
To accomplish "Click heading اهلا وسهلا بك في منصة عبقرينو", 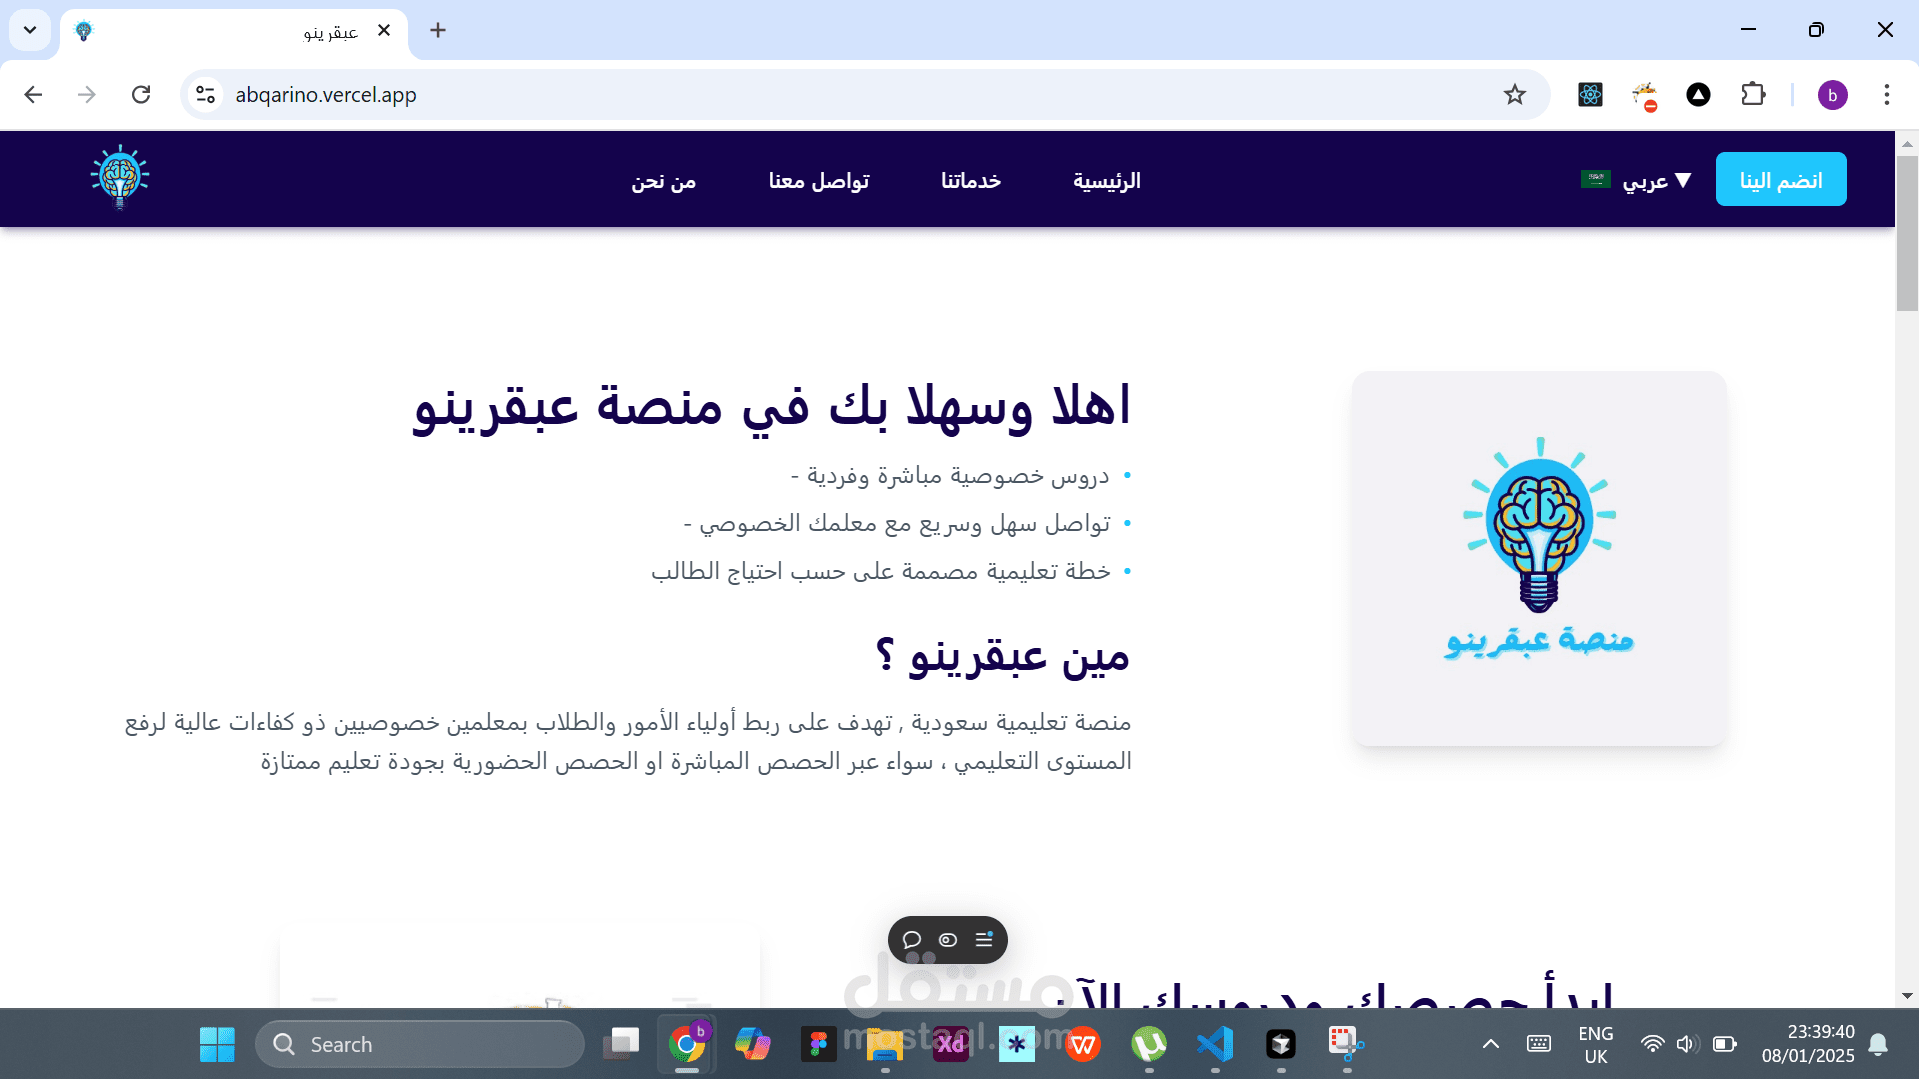I will tap(771, 406).
